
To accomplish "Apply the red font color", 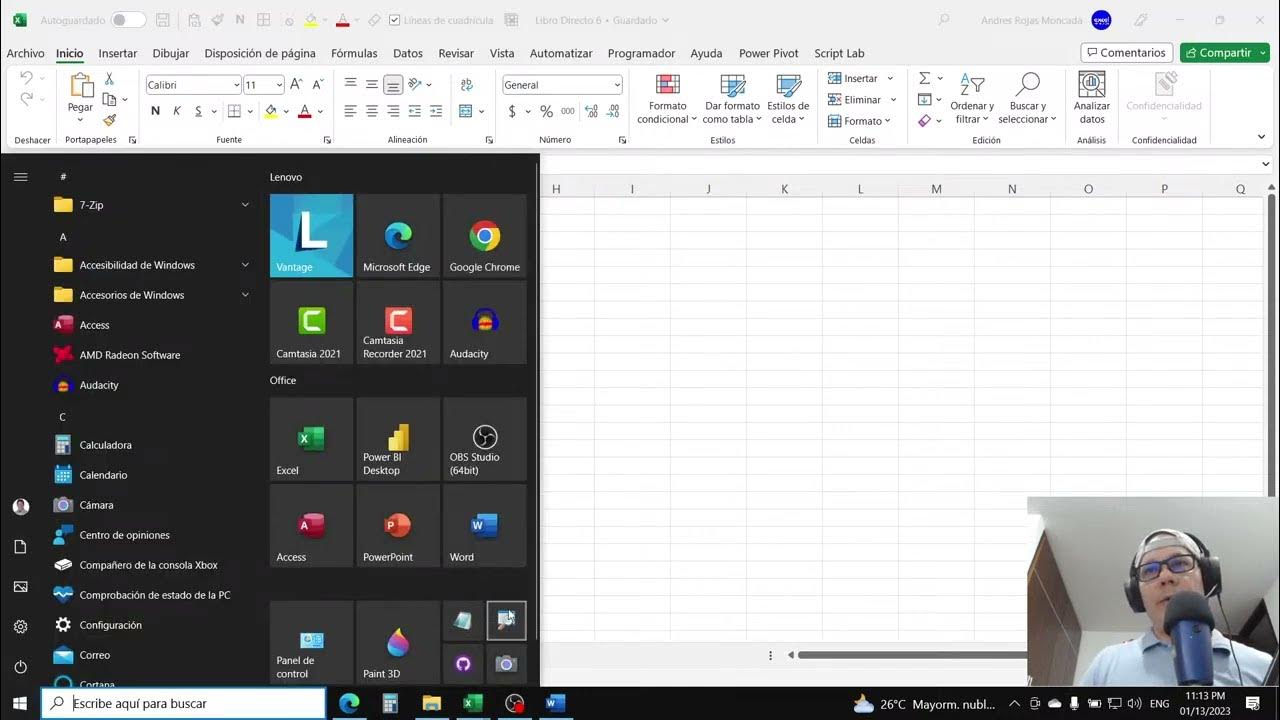I will tap(305, 111).
